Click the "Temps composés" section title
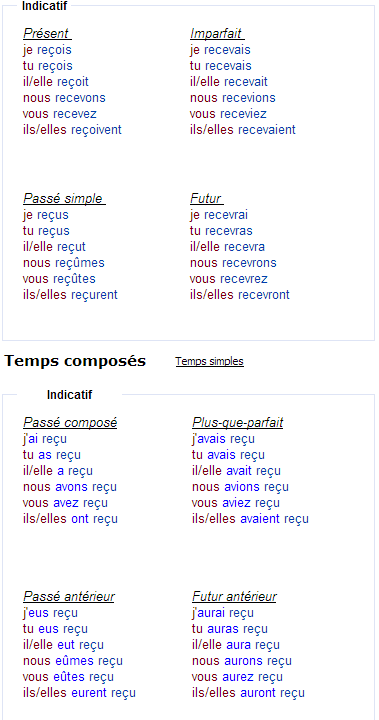 pos(75,361)
